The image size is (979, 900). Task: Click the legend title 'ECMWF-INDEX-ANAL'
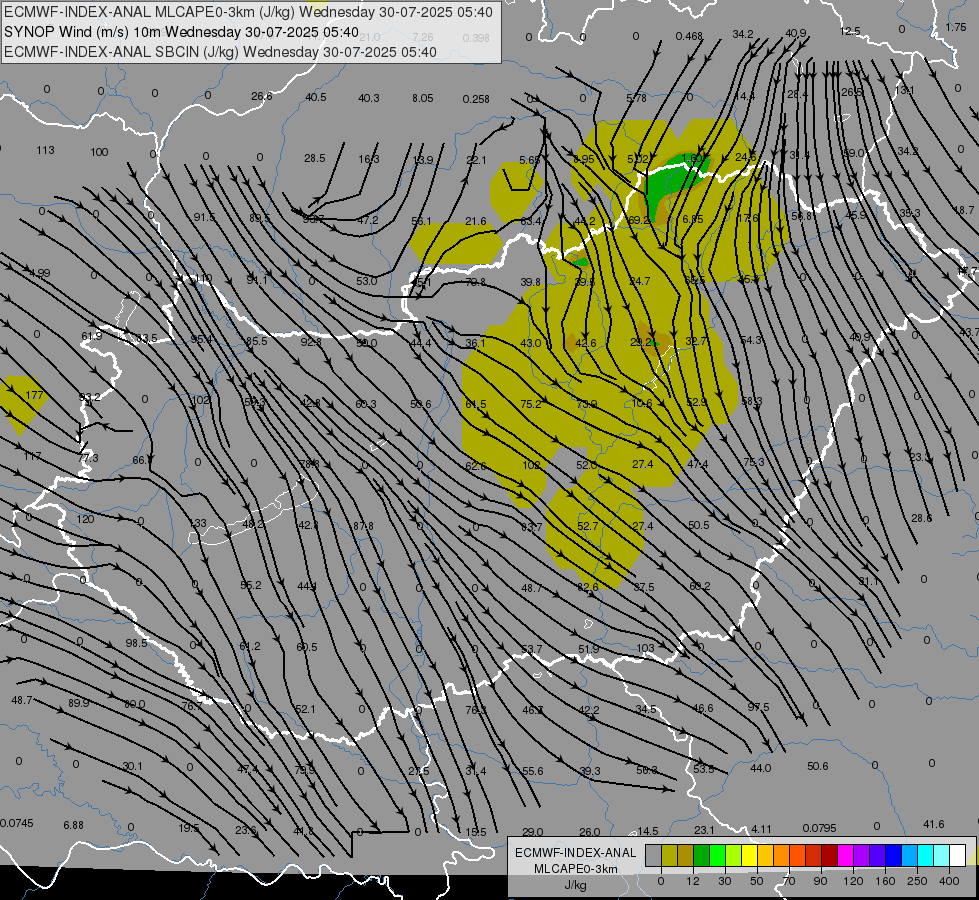point(575,853)
